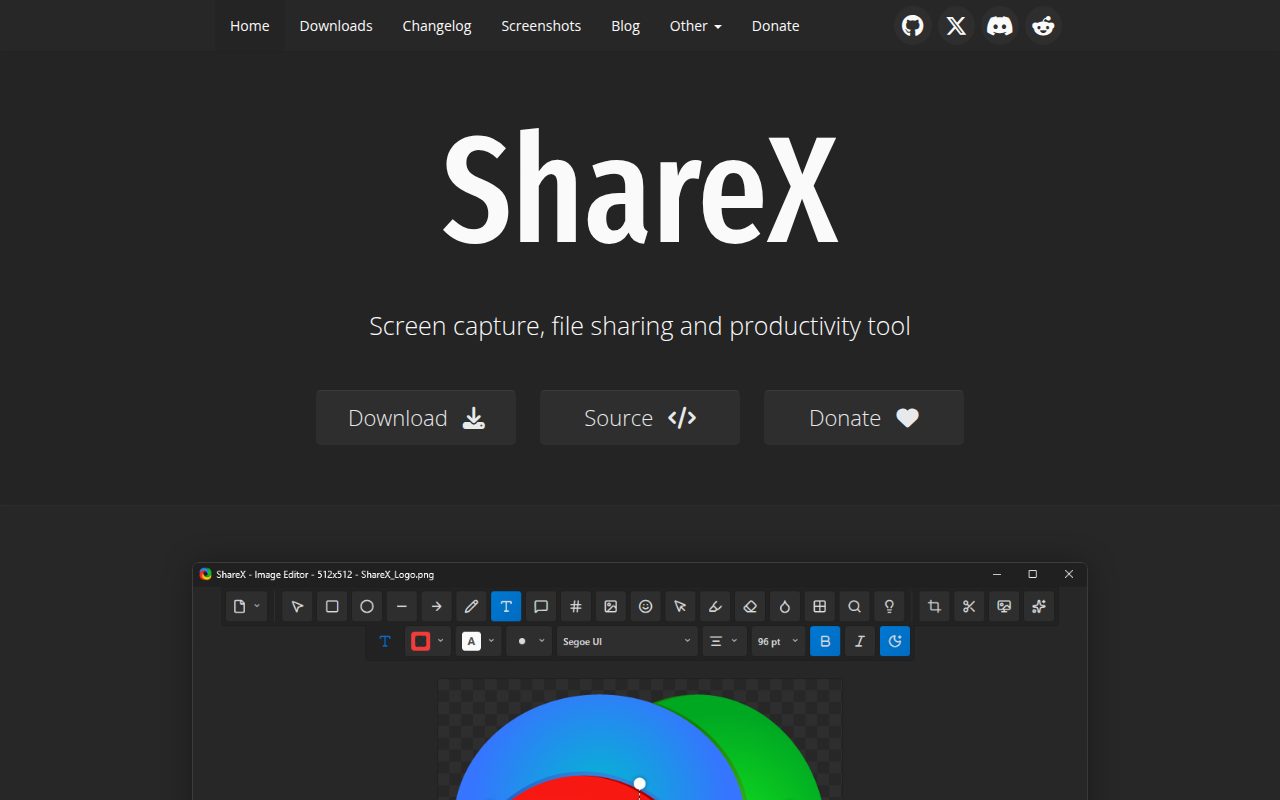Click the large Donate heart button
This screenshot has height=800, width=1280.
click(864, 418)
